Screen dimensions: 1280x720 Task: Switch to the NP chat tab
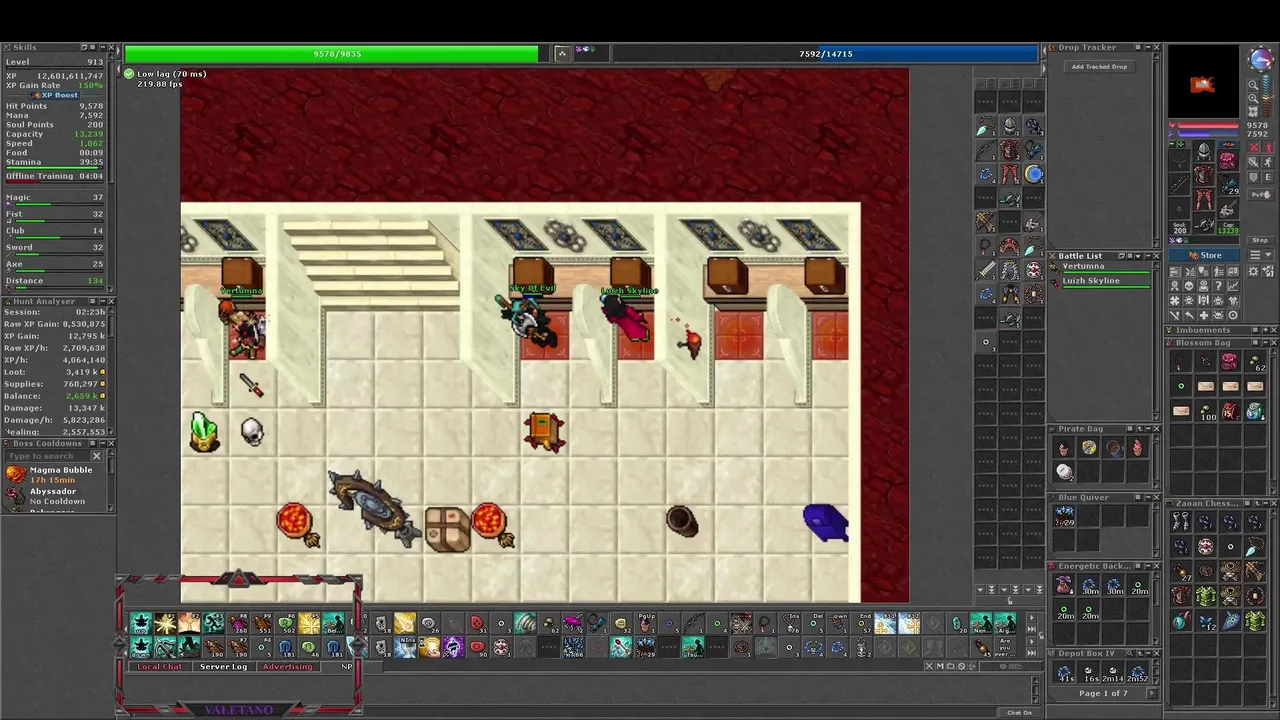point(348,666)
